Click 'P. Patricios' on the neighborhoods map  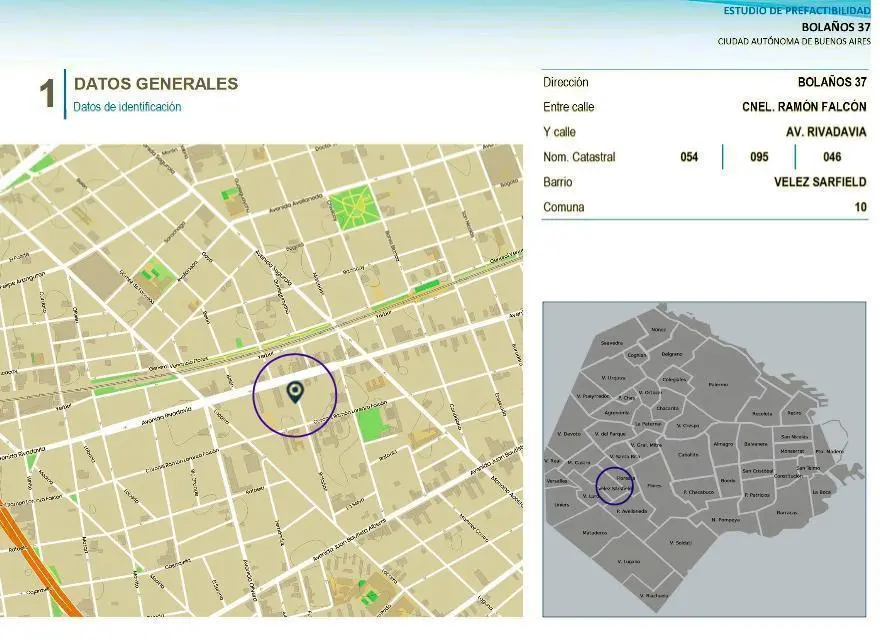pos(757,495)
